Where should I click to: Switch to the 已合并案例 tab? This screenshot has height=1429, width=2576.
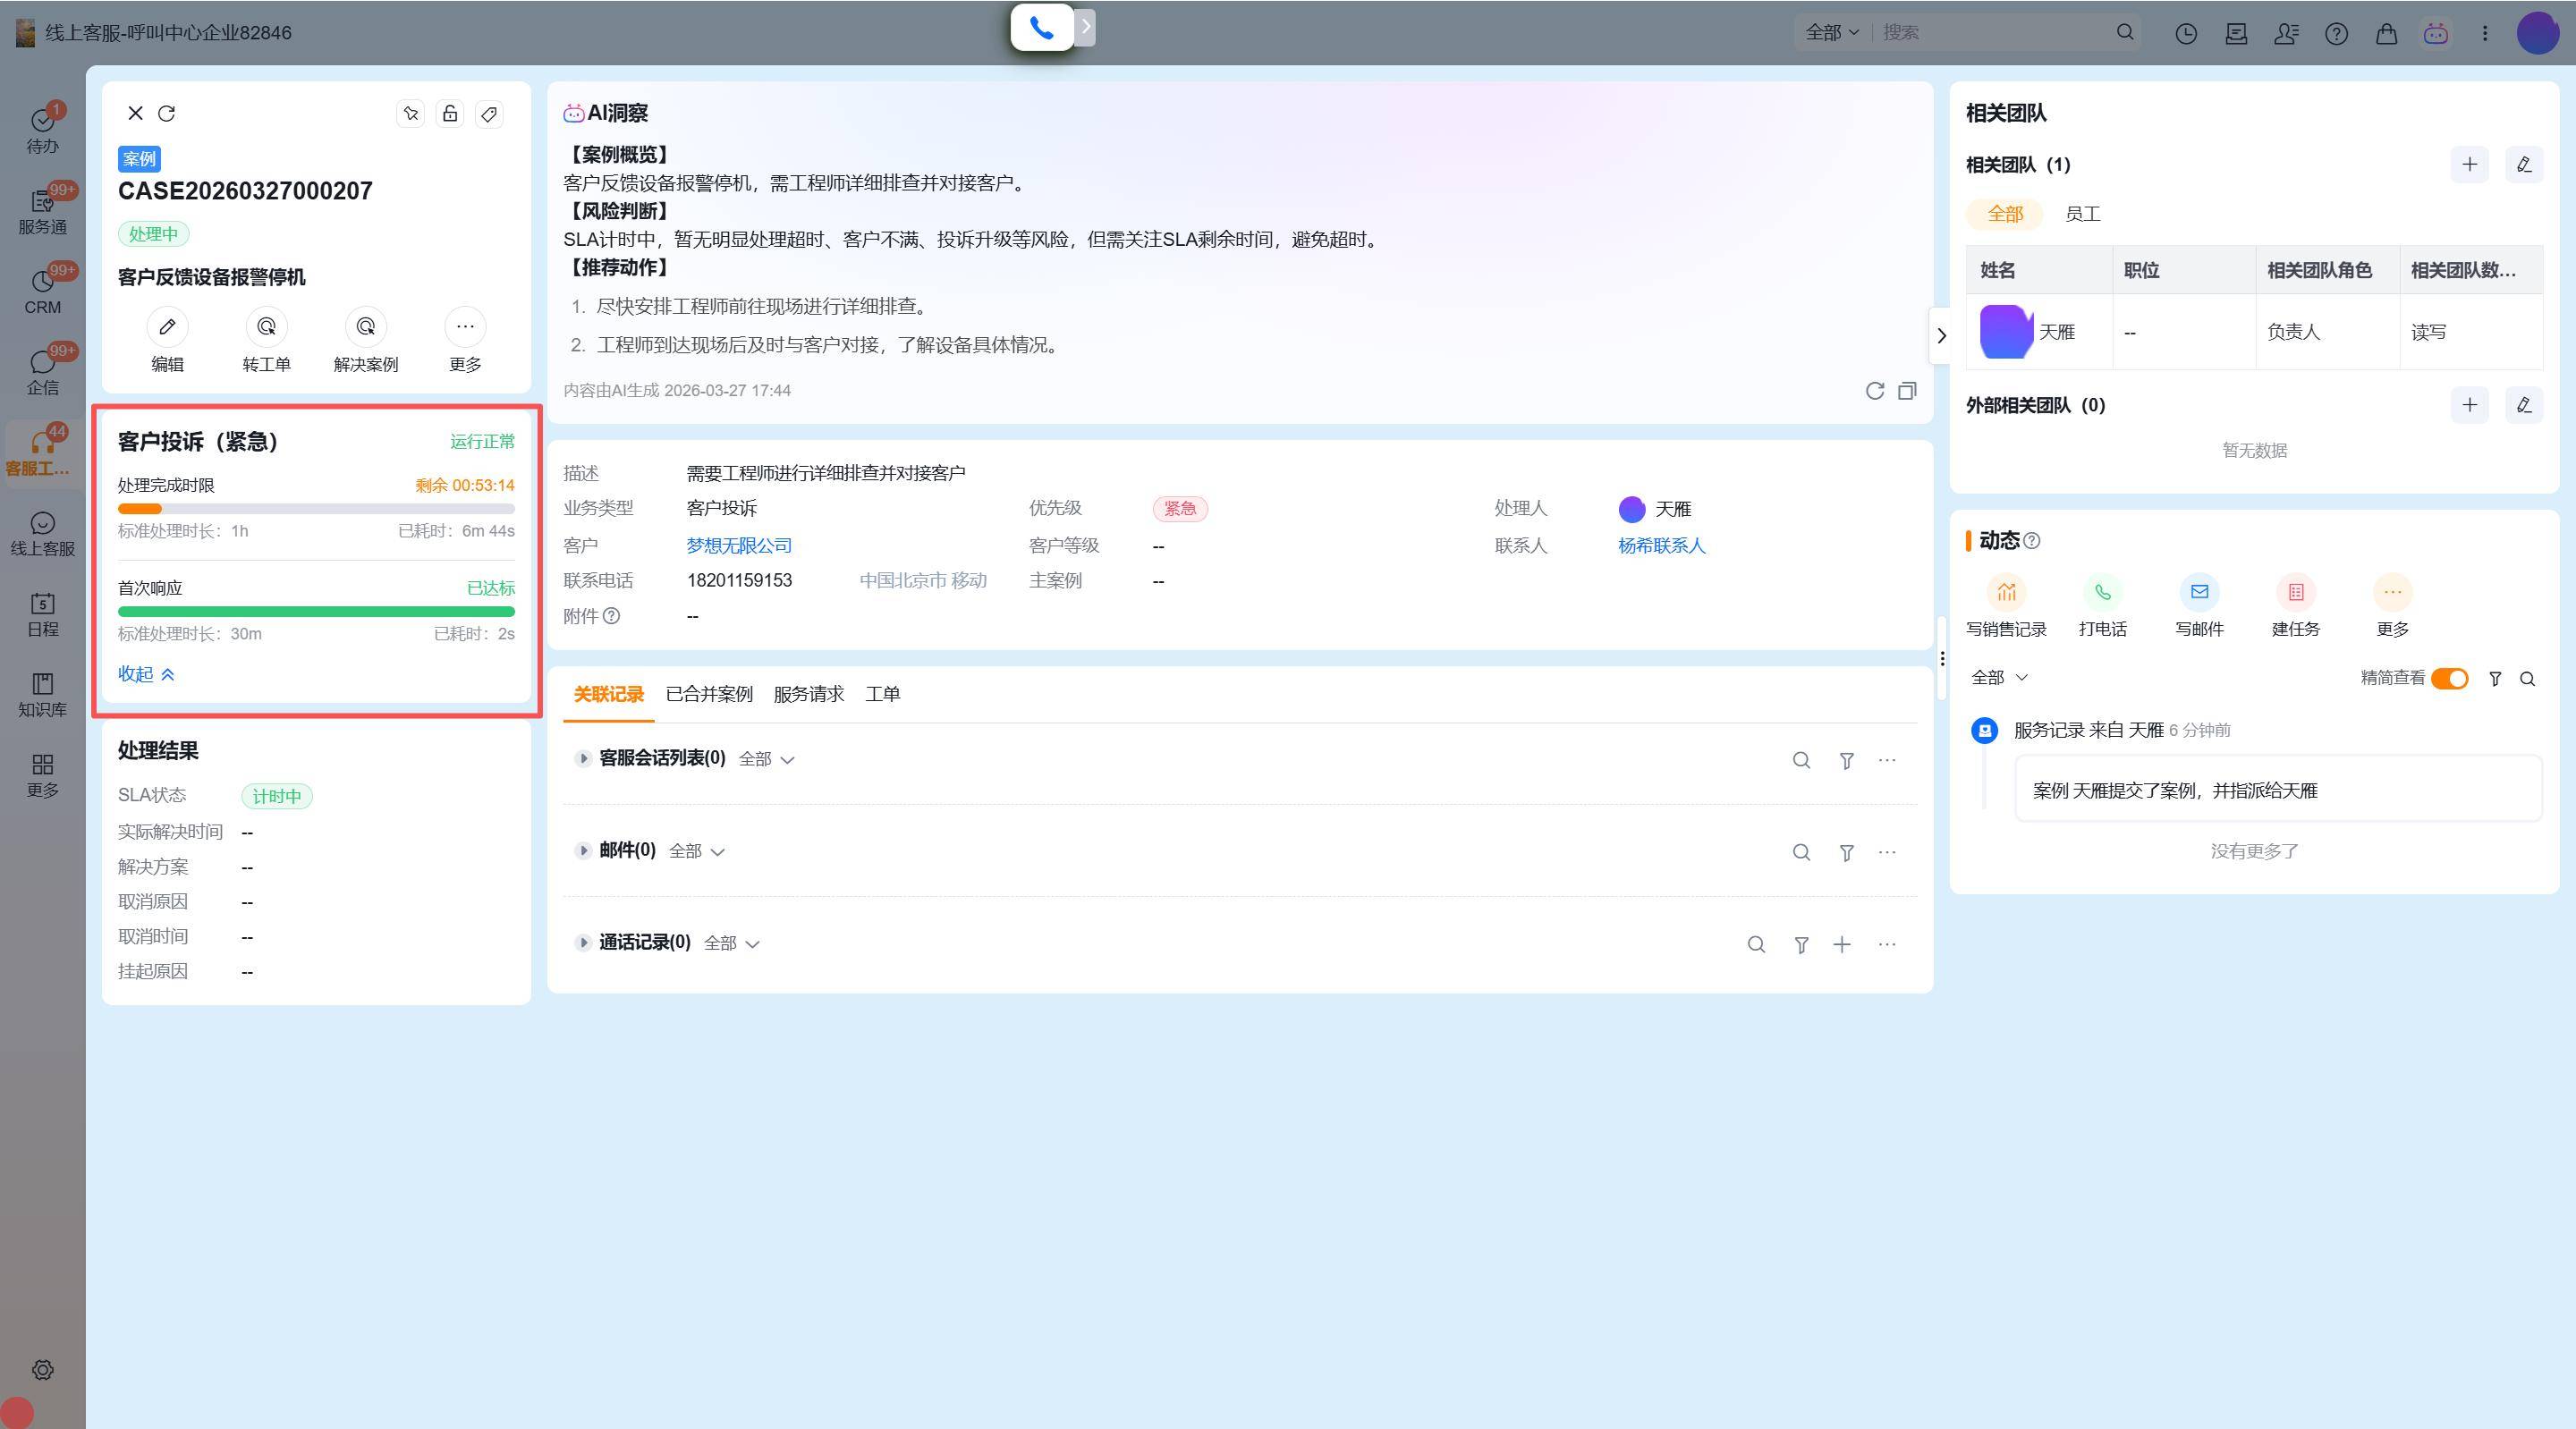tap(709, 694)
